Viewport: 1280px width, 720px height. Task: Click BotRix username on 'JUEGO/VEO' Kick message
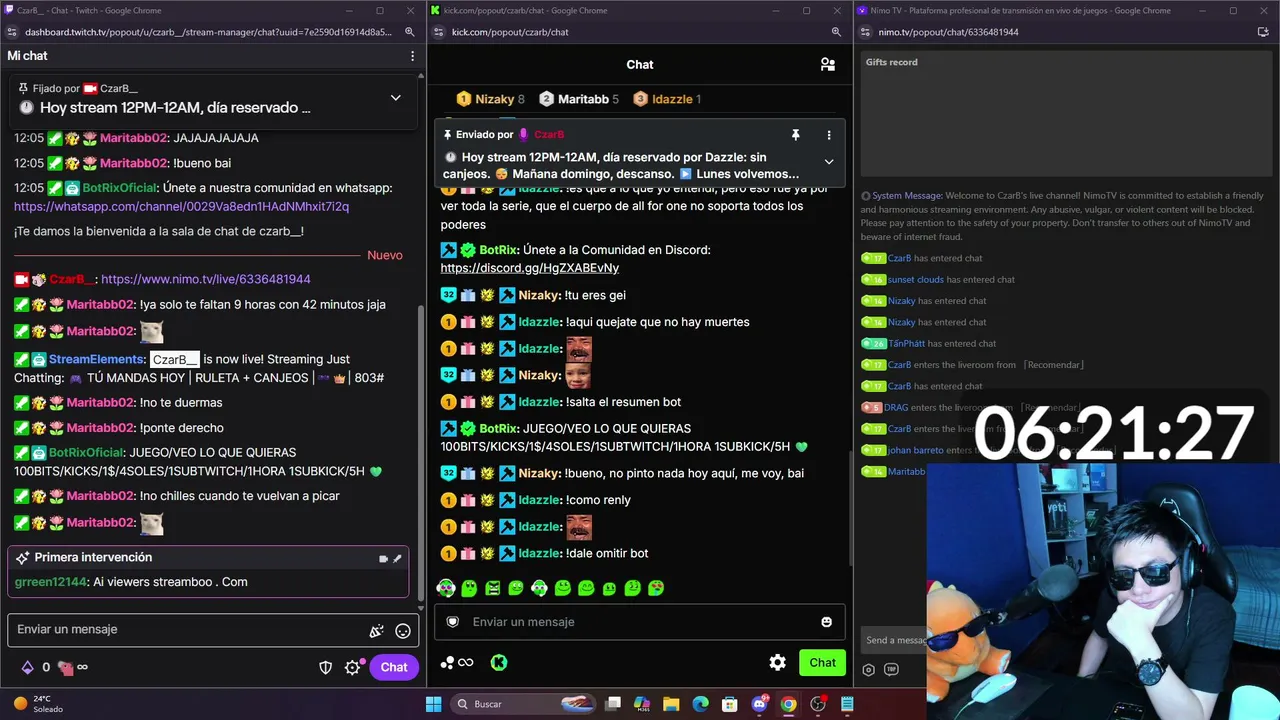496,429
